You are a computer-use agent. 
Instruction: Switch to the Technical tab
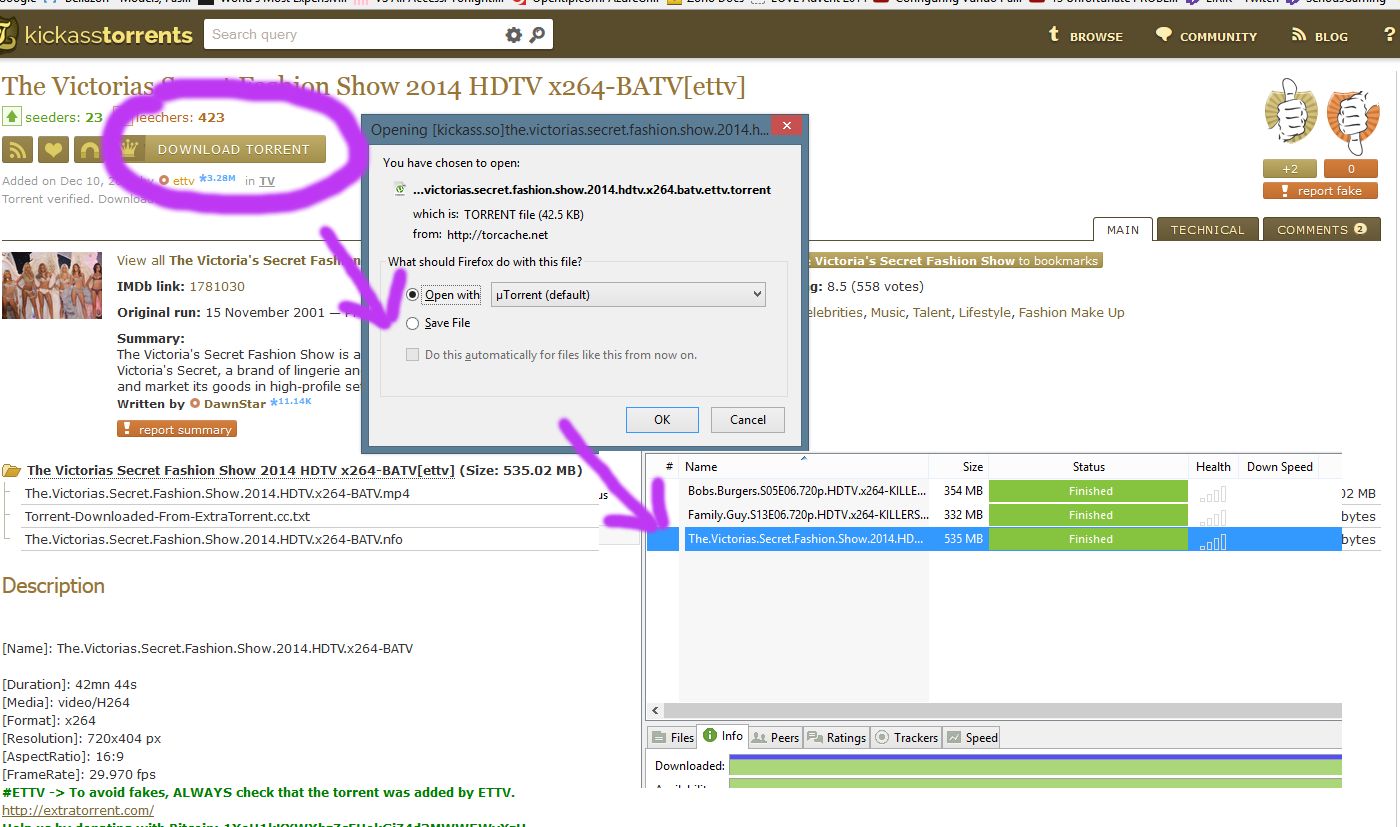coord(1207,230)
